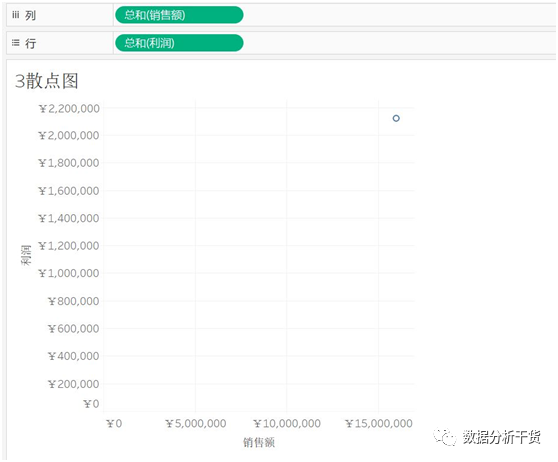This screenshot has width=558, height=462.
Task: Click the ¥200,000 tick on the profit axis
Action: tap(74, 384)
